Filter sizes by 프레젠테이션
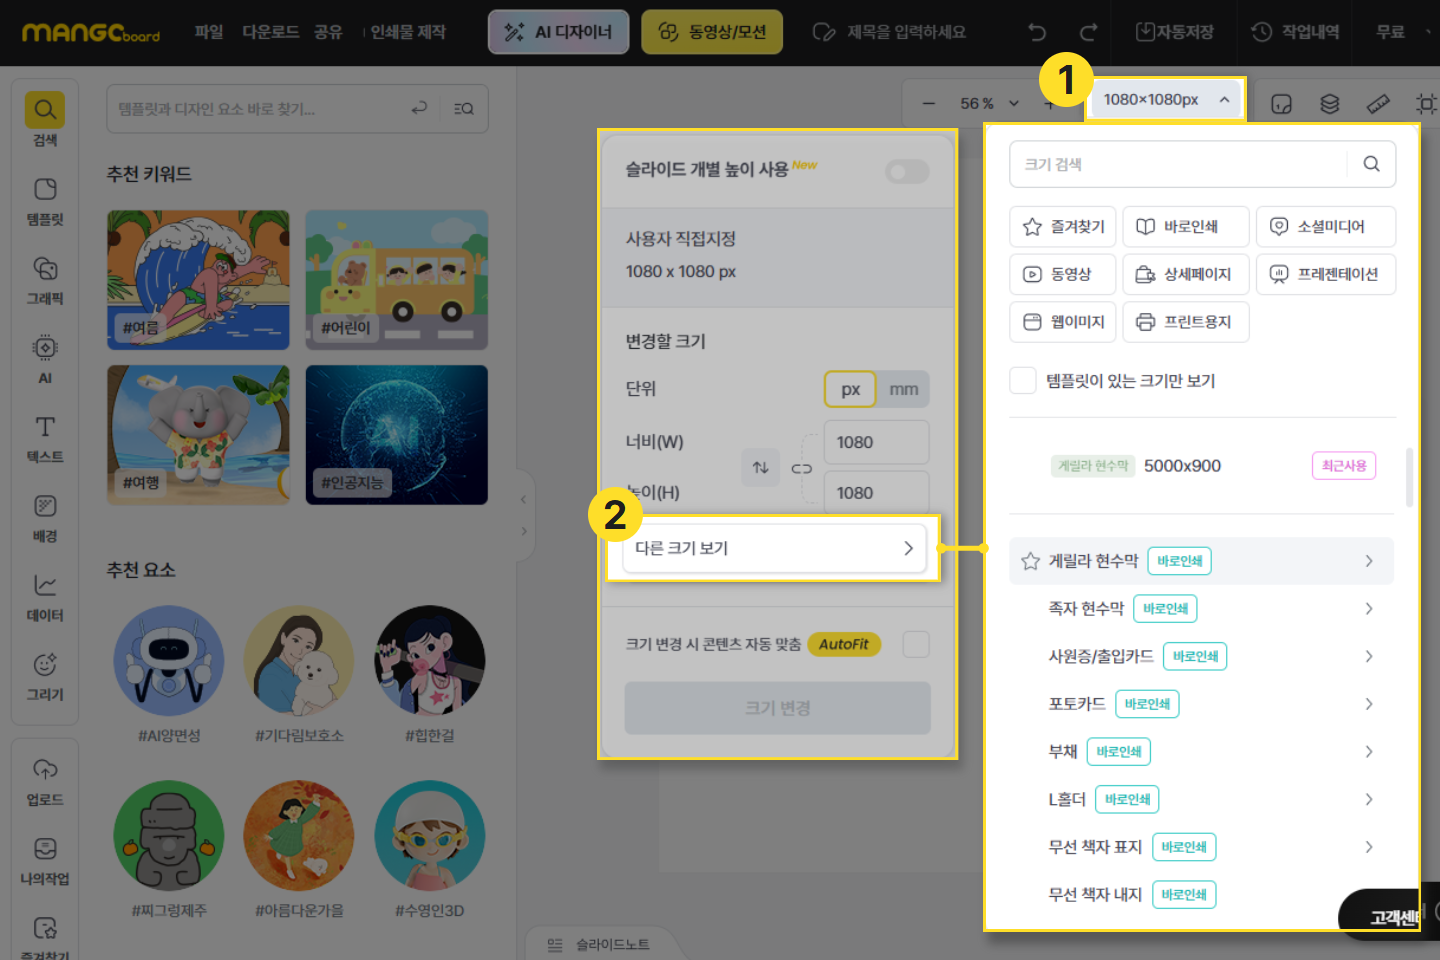 click(1326, 274)
